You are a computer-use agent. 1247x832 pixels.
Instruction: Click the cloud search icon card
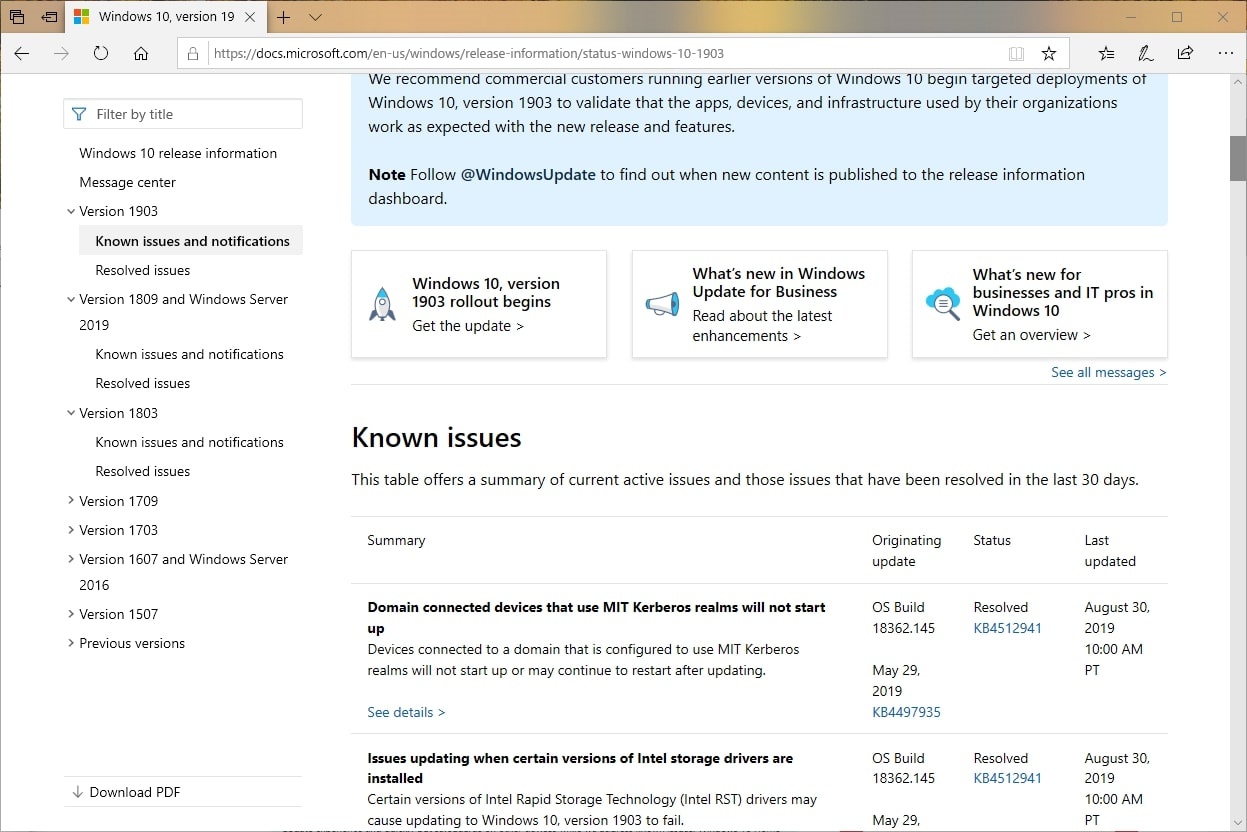click(943, 304)
